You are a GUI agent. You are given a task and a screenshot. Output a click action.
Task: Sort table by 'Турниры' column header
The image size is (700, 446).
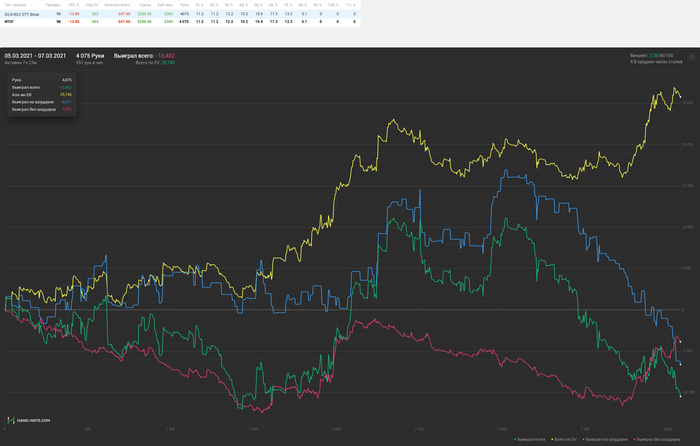(x=53, y=5)
